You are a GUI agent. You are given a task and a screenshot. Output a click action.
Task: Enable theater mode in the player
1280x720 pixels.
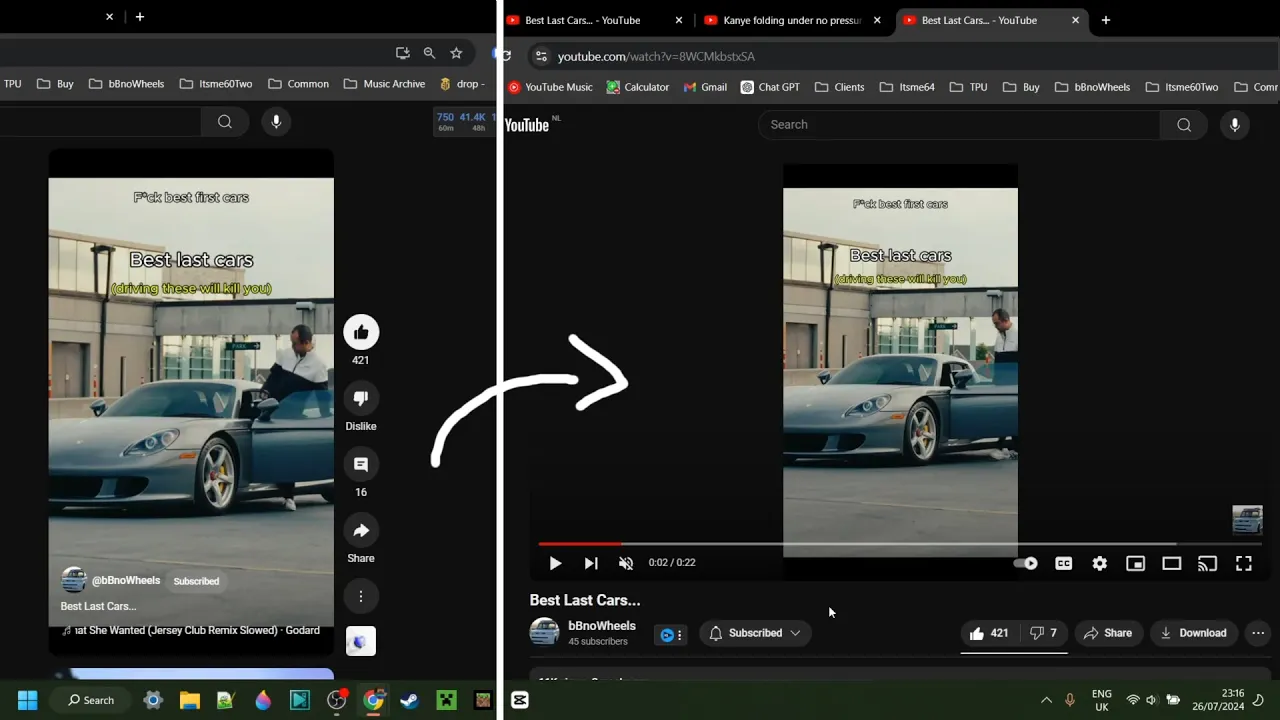1172,563
